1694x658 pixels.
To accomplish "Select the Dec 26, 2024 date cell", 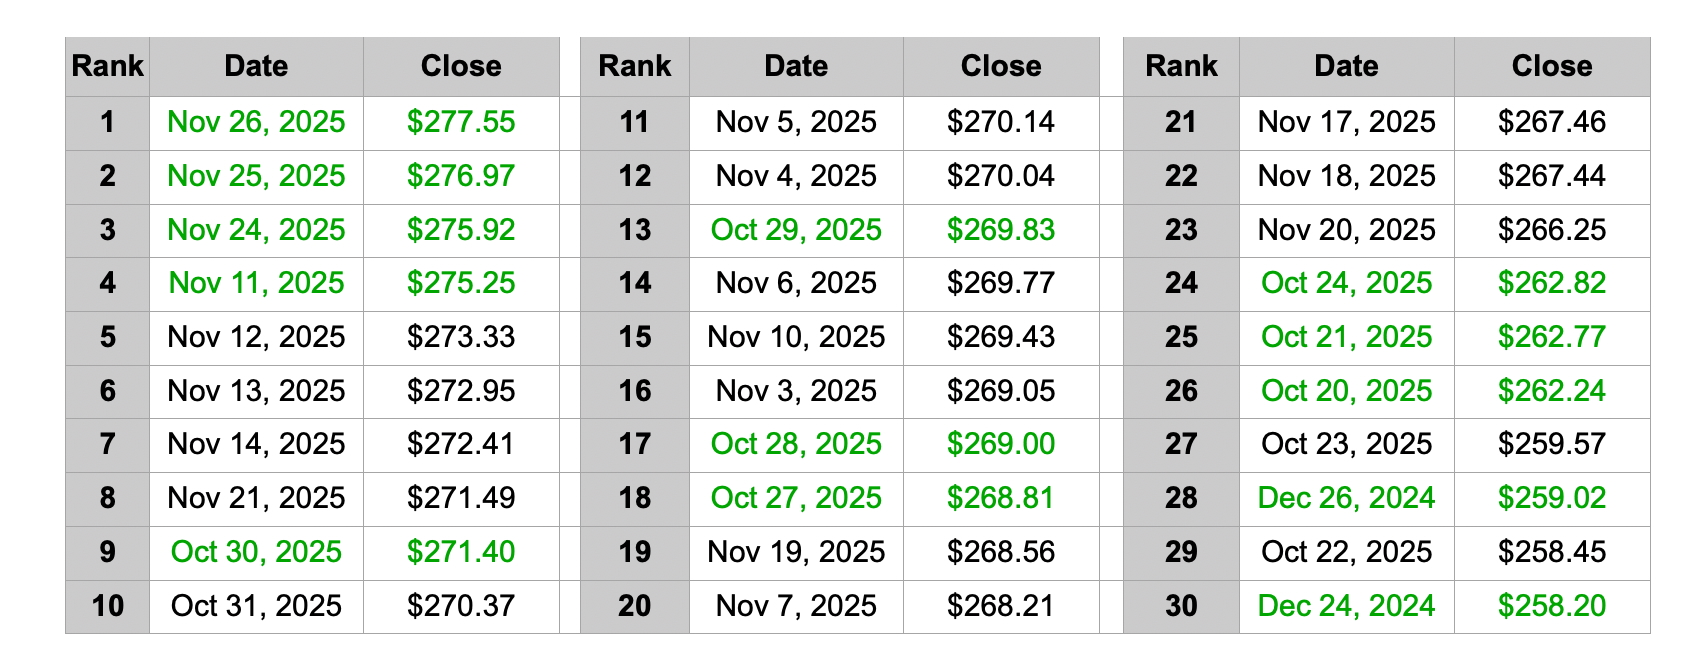I will (x=1346, y=498).
